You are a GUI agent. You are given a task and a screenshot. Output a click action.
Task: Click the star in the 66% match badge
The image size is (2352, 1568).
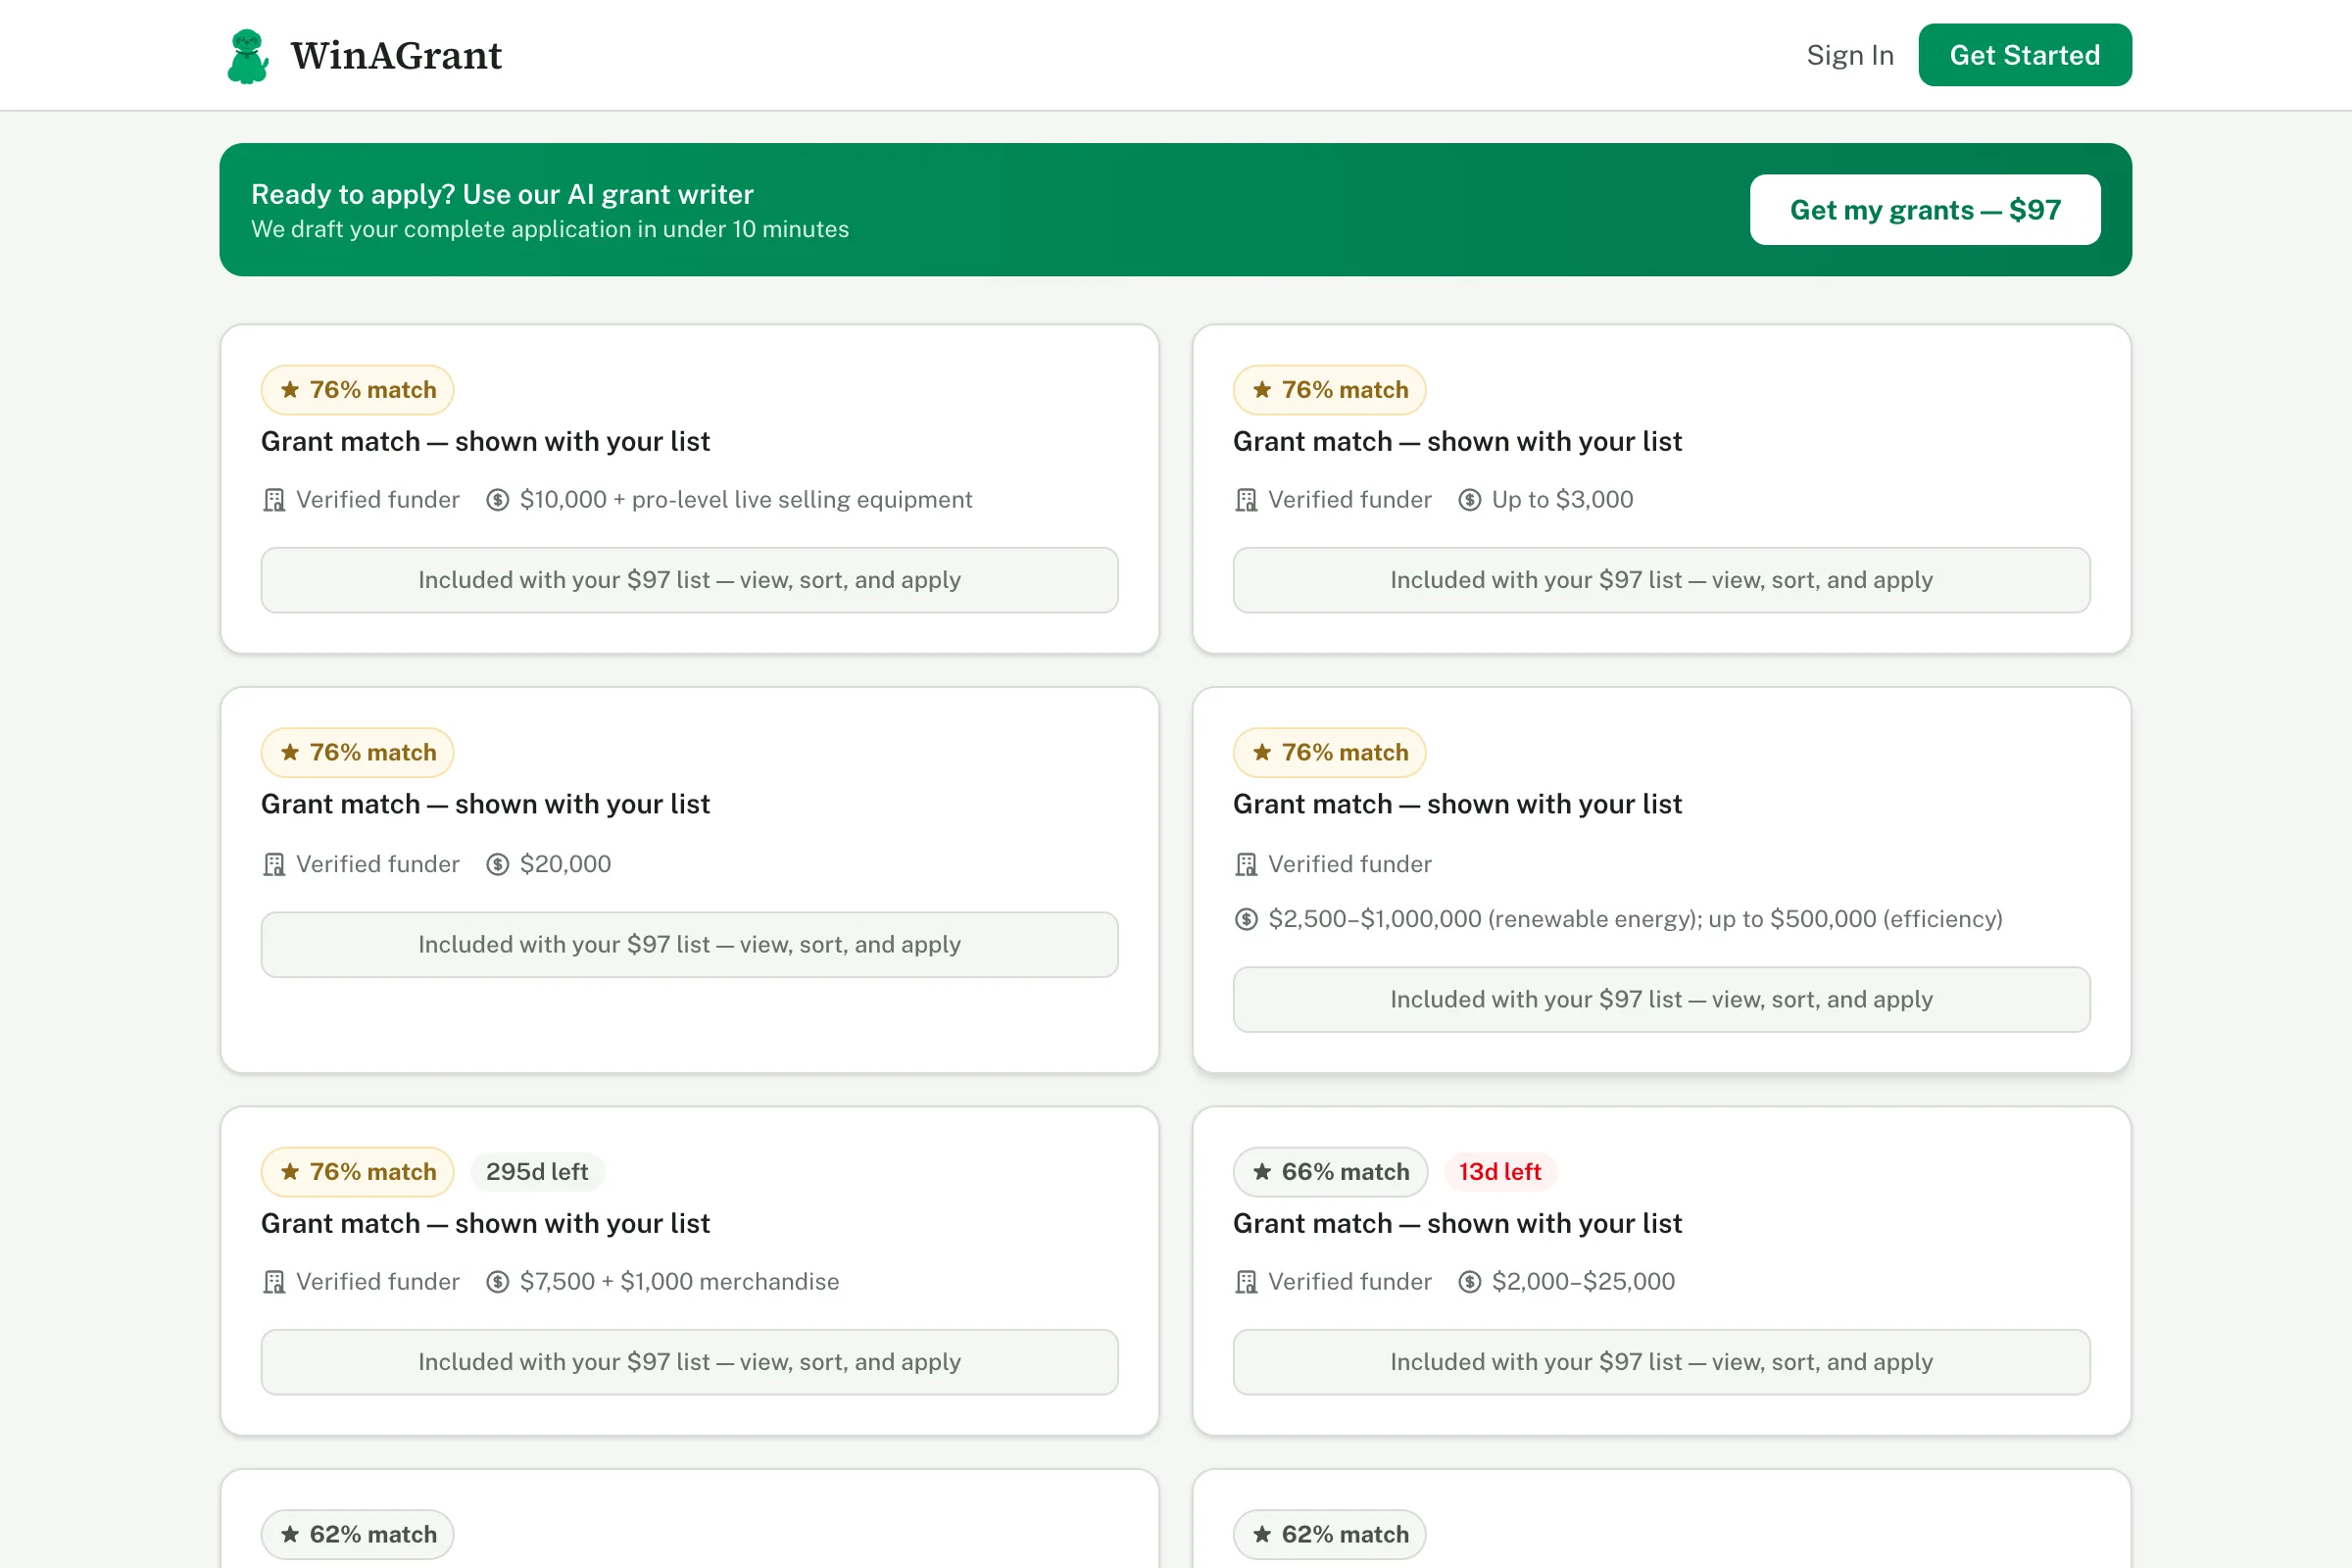tap(1262, 1172)
